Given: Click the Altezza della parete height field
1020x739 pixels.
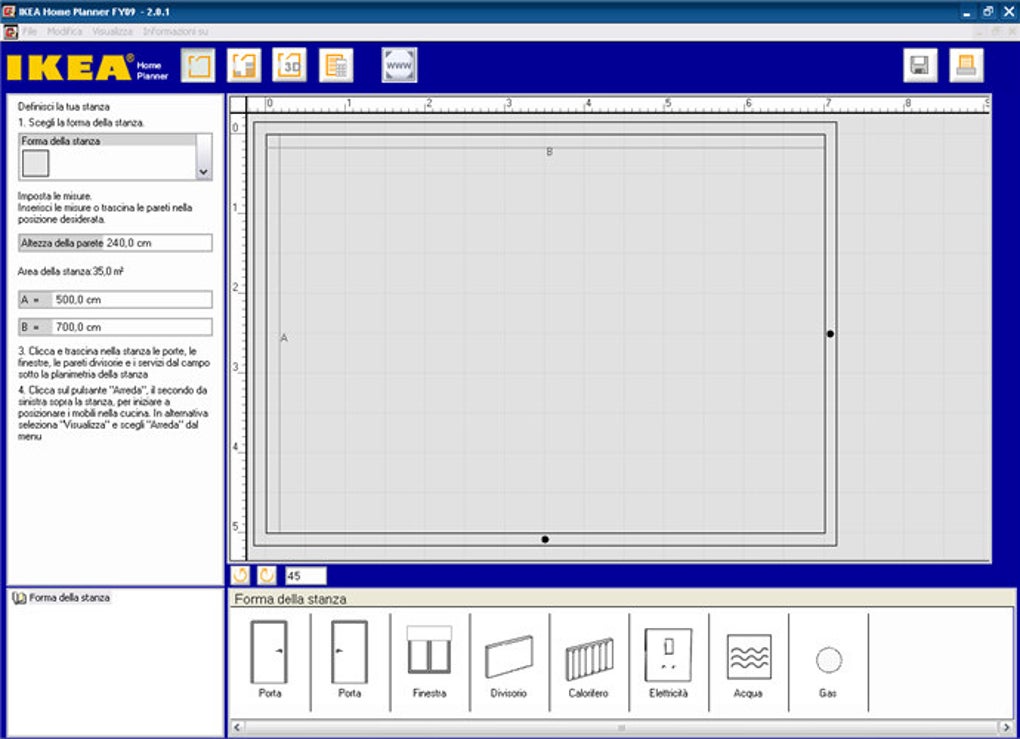Looking at the screenshot, I should click(x=115, y=243).
